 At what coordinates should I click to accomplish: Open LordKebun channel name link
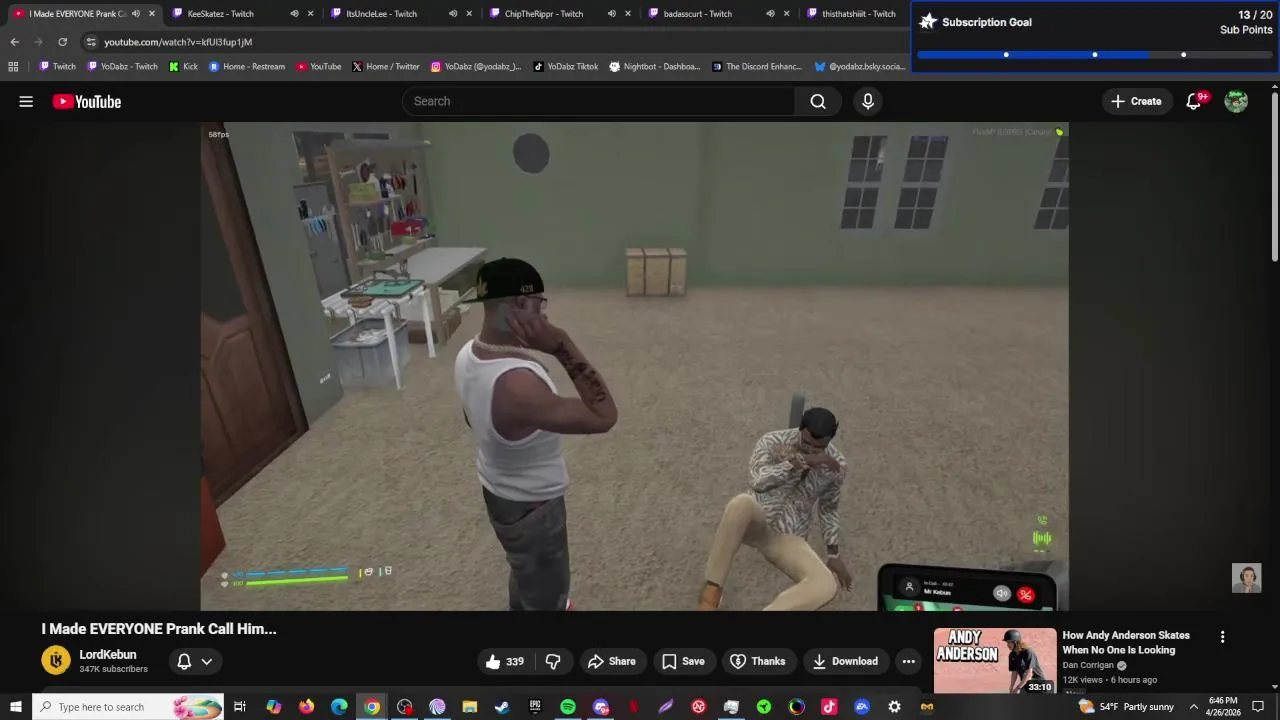(x=108, y=655)
